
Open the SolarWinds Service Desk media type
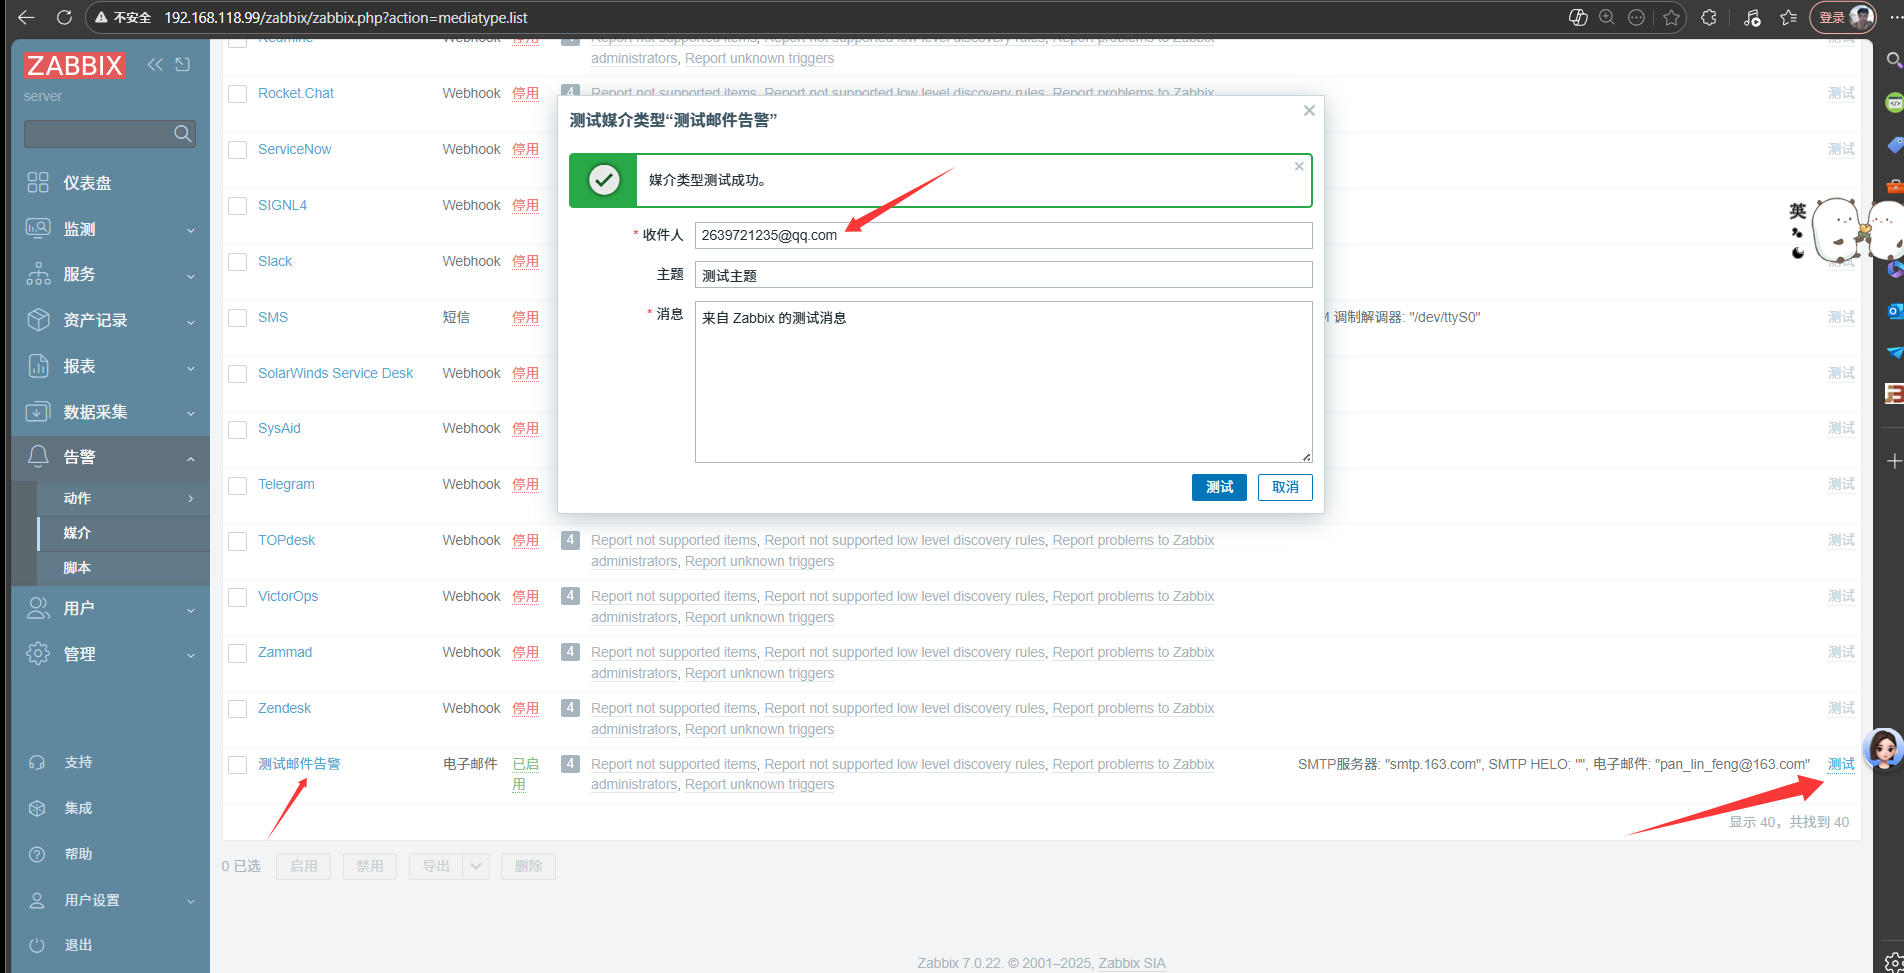tap(335, 373)
